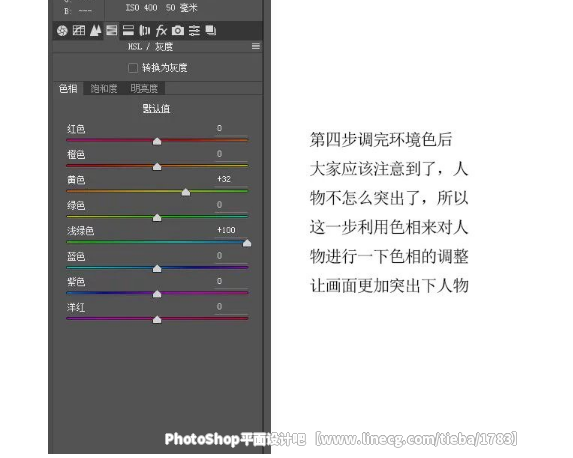Open the Presets sliders icon
This screenshot has height=458, width=573.
pos(194,30)
